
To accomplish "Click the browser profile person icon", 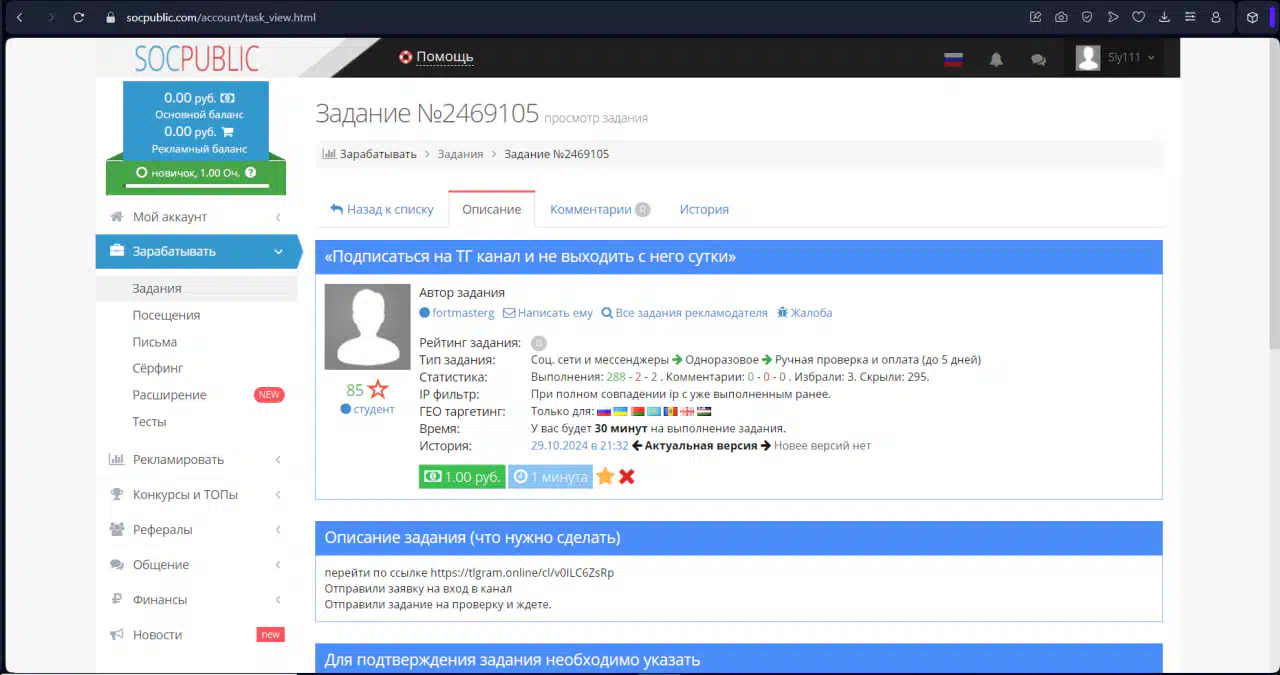I will click(1216, 17).
